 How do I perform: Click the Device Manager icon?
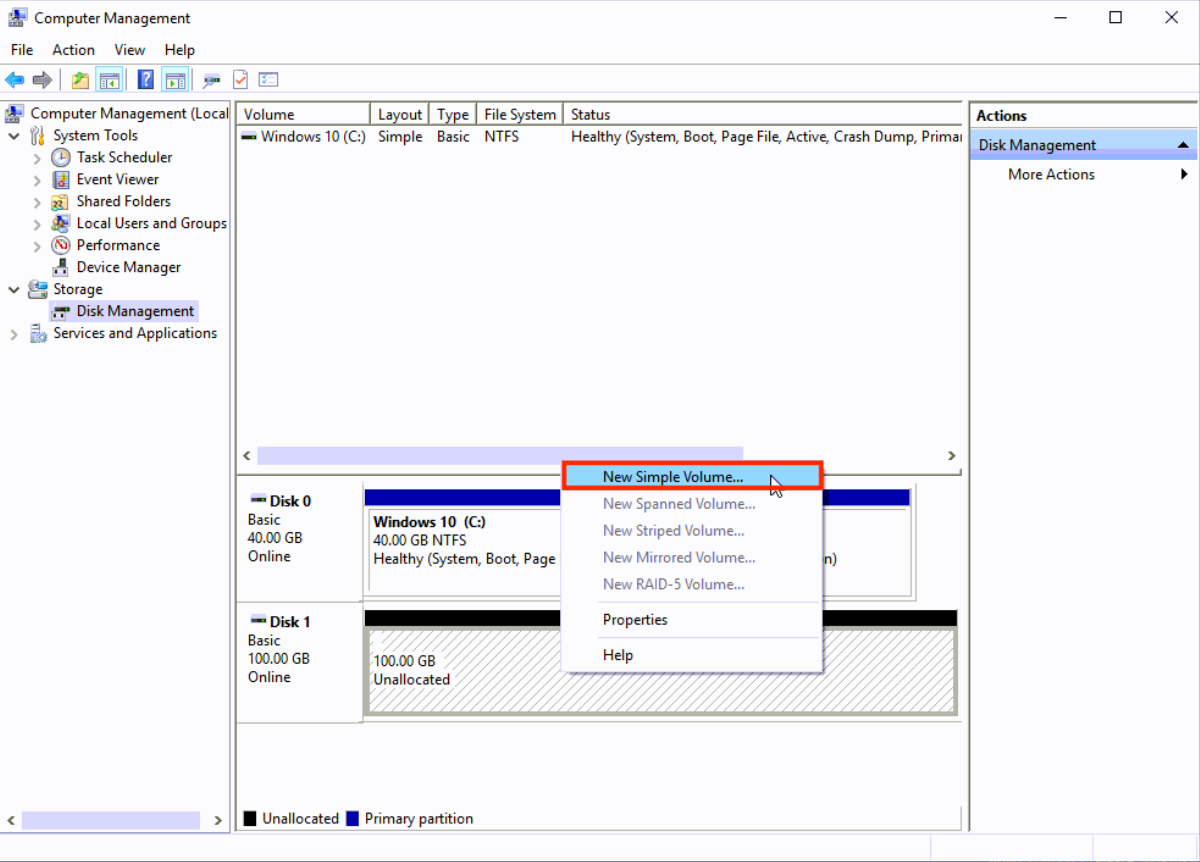61,267
